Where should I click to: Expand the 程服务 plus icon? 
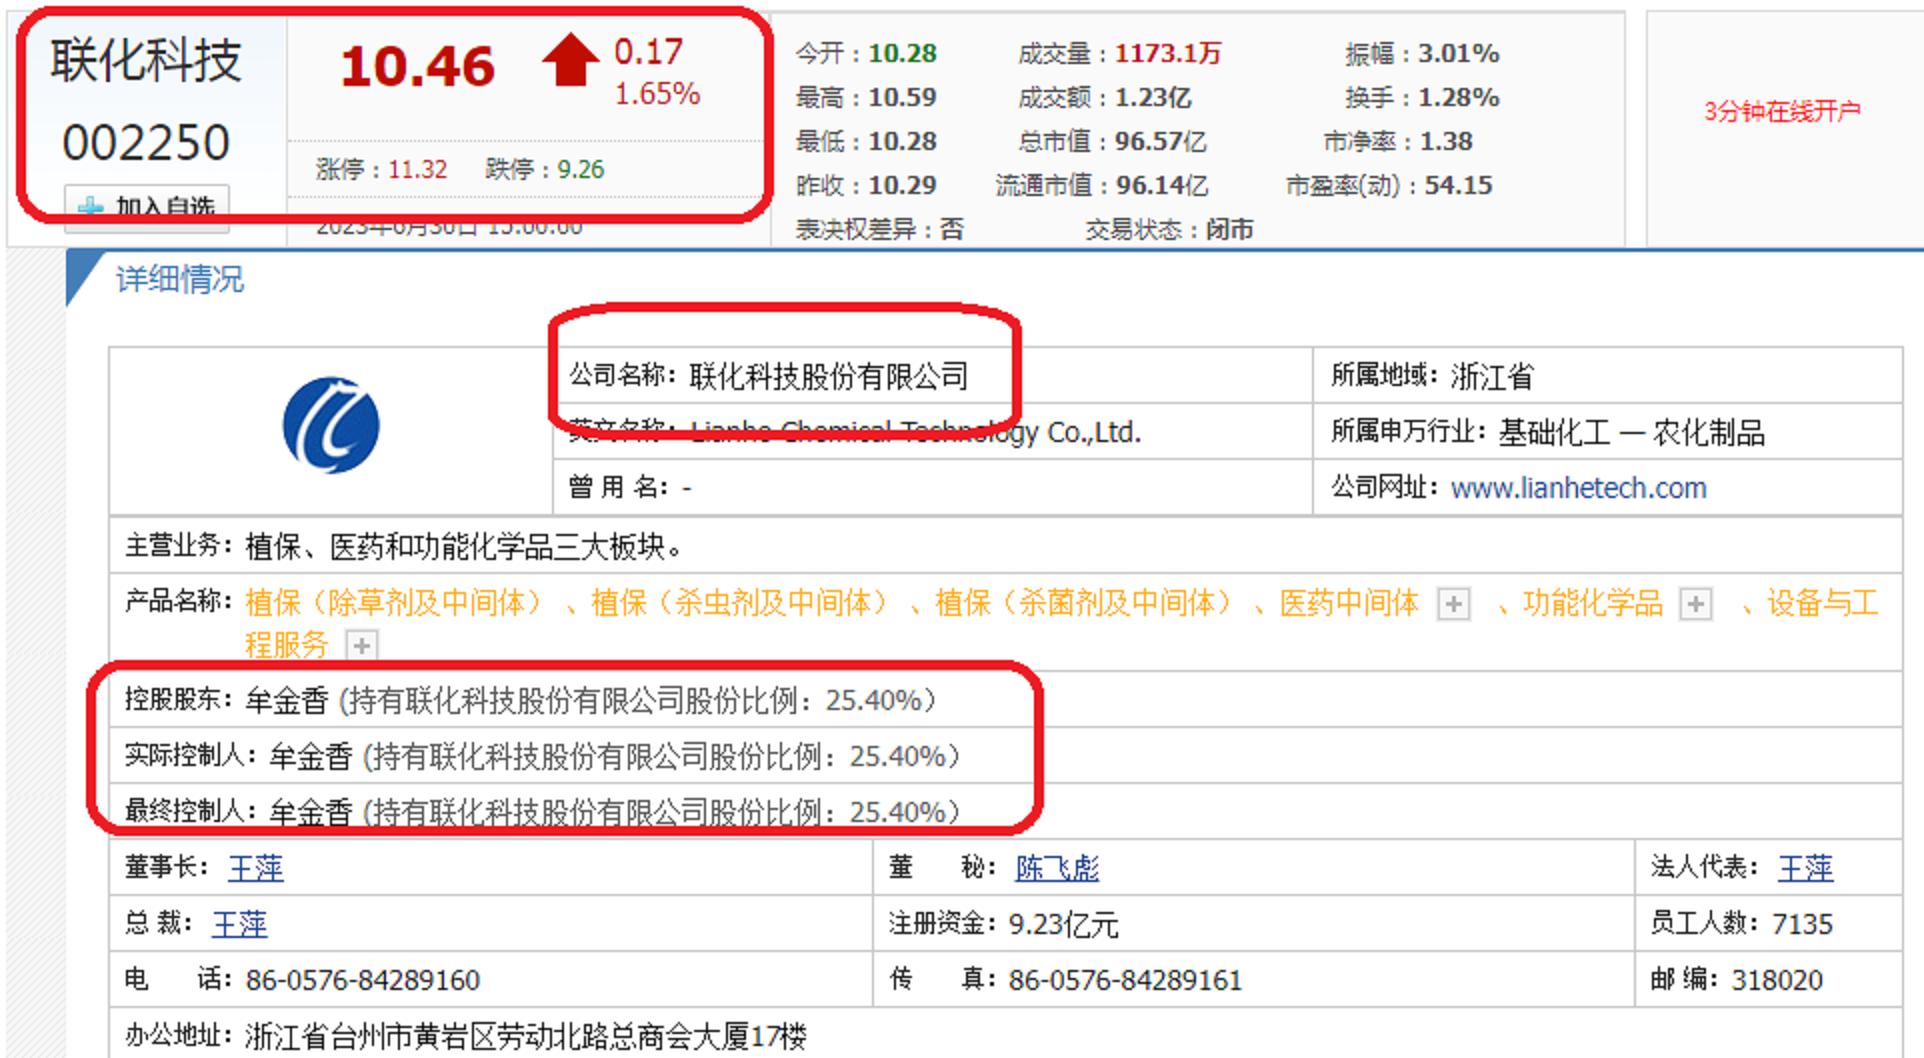point(362,645)
